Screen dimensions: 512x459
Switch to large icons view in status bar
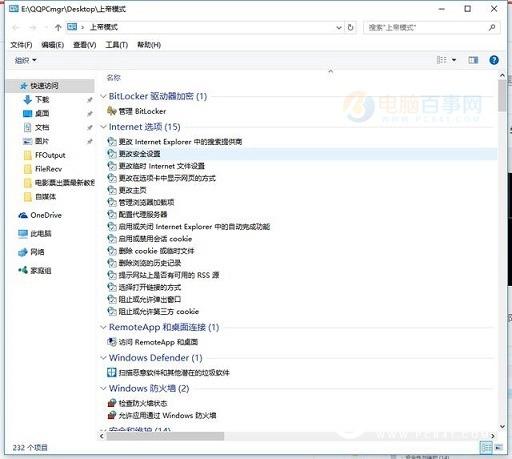tap(499, 447)
